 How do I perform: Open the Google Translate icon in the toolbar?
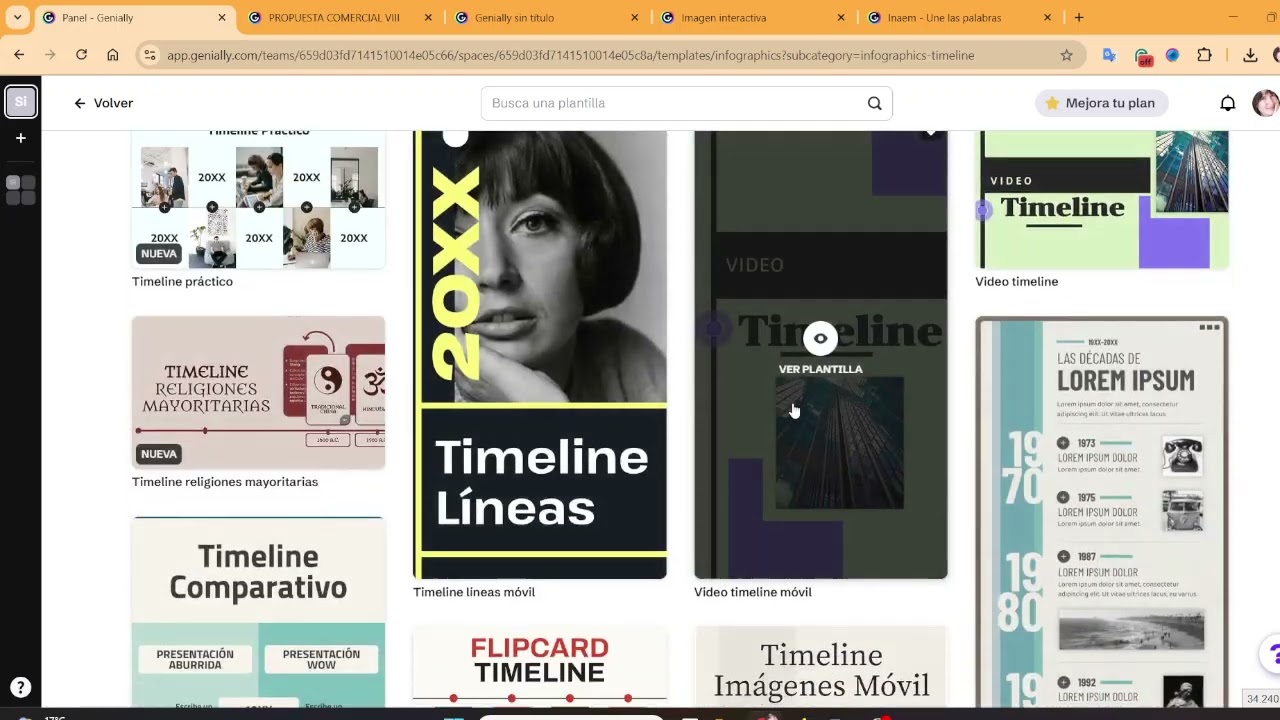[x=1109, y=55]
